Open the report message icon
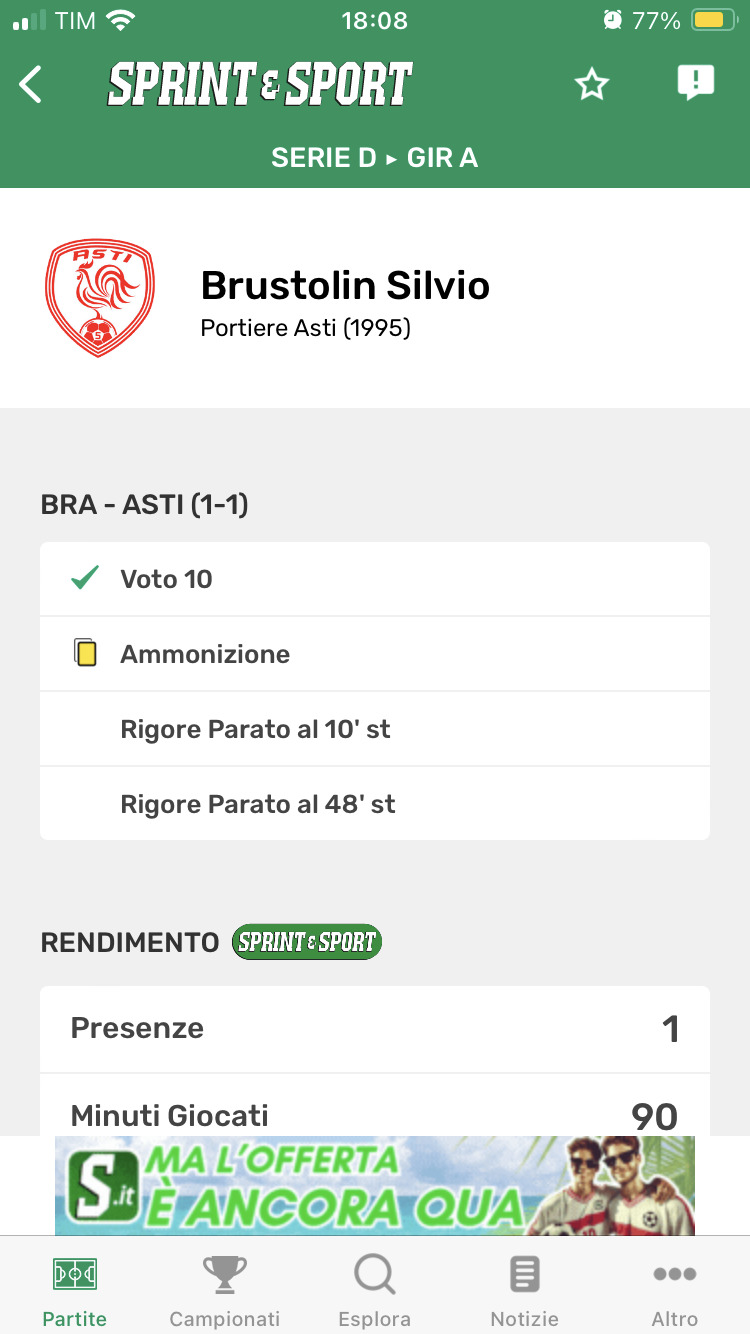Image resolution: width=750 pixels, height=1334 pixels. [695, 83]
